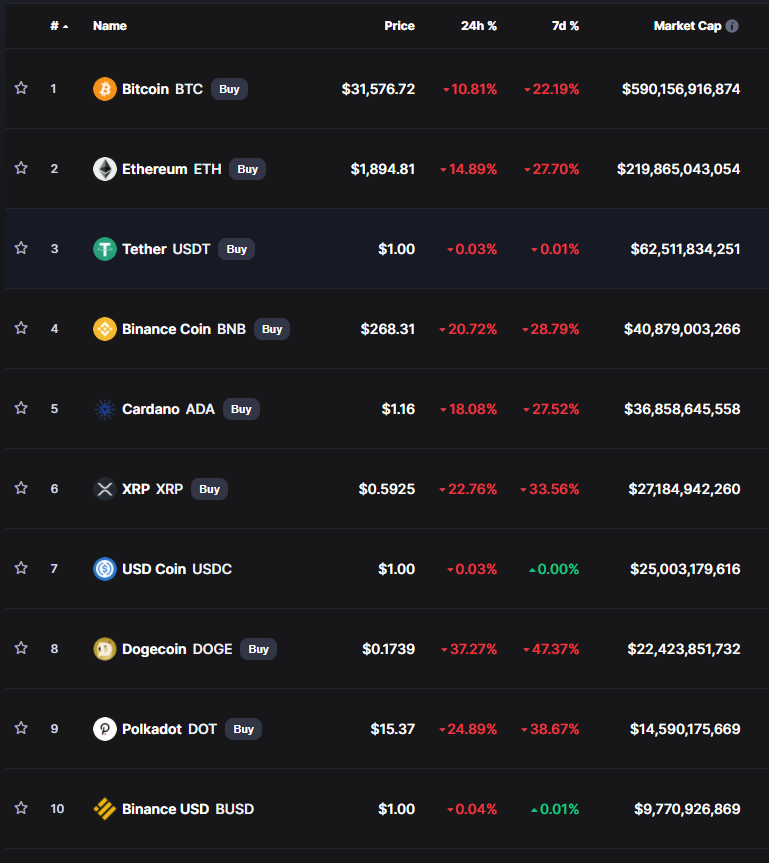Toggle the watchlist star for Binance Coin
Screen dimensions: 769x863
pyautogui.click(x=21, y=328)
